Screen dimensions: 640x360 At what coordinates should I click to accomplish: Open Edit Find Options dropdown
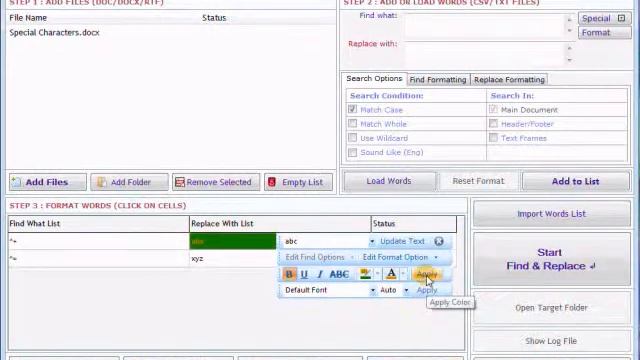tap(319, 258)
